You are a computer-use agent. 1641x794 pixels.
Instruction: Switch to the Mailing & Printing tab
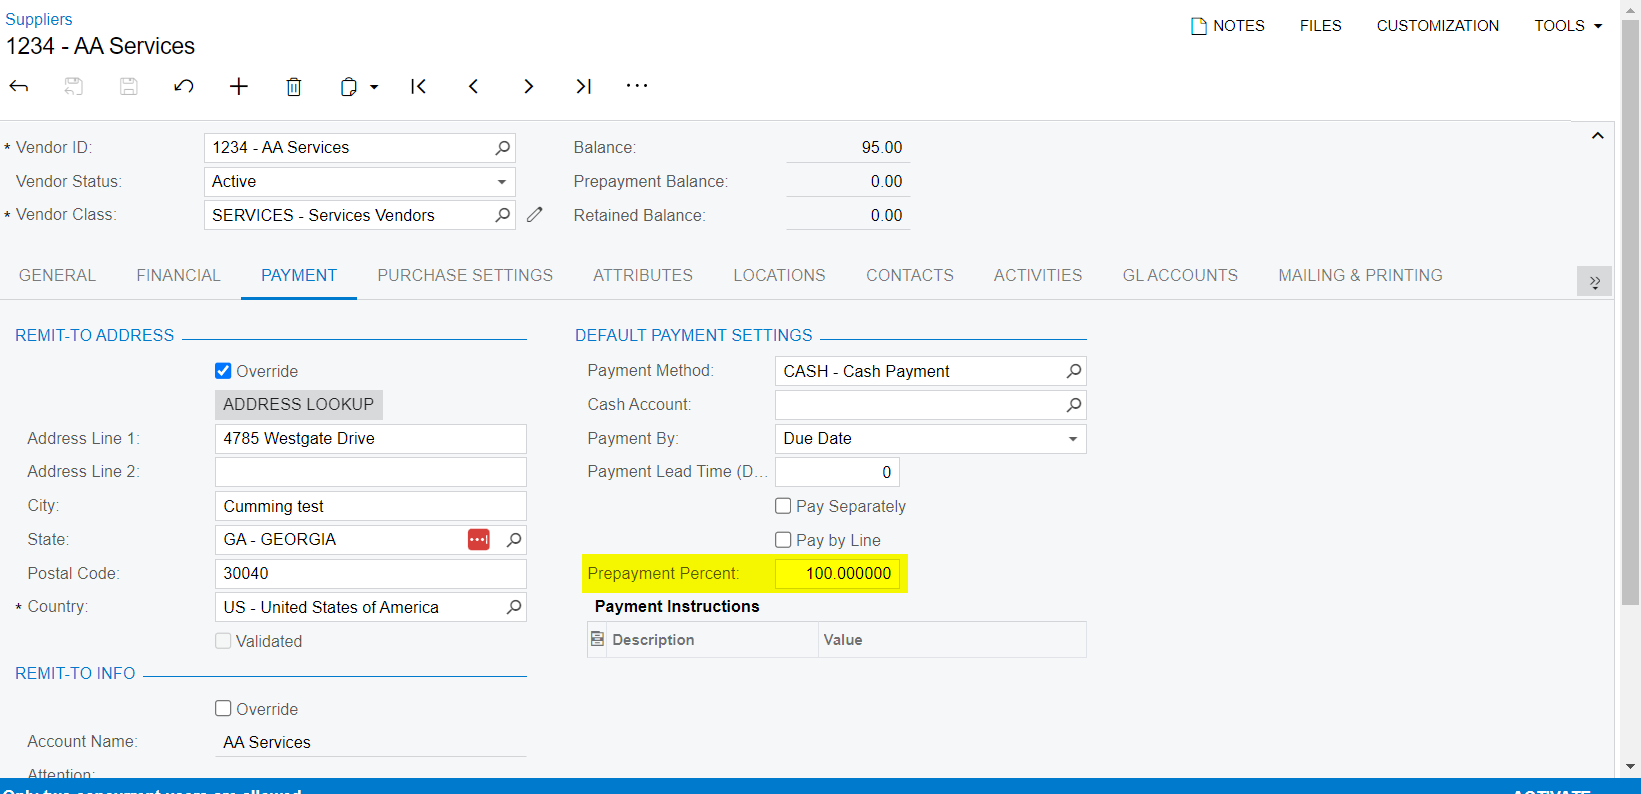[1360, 276]
